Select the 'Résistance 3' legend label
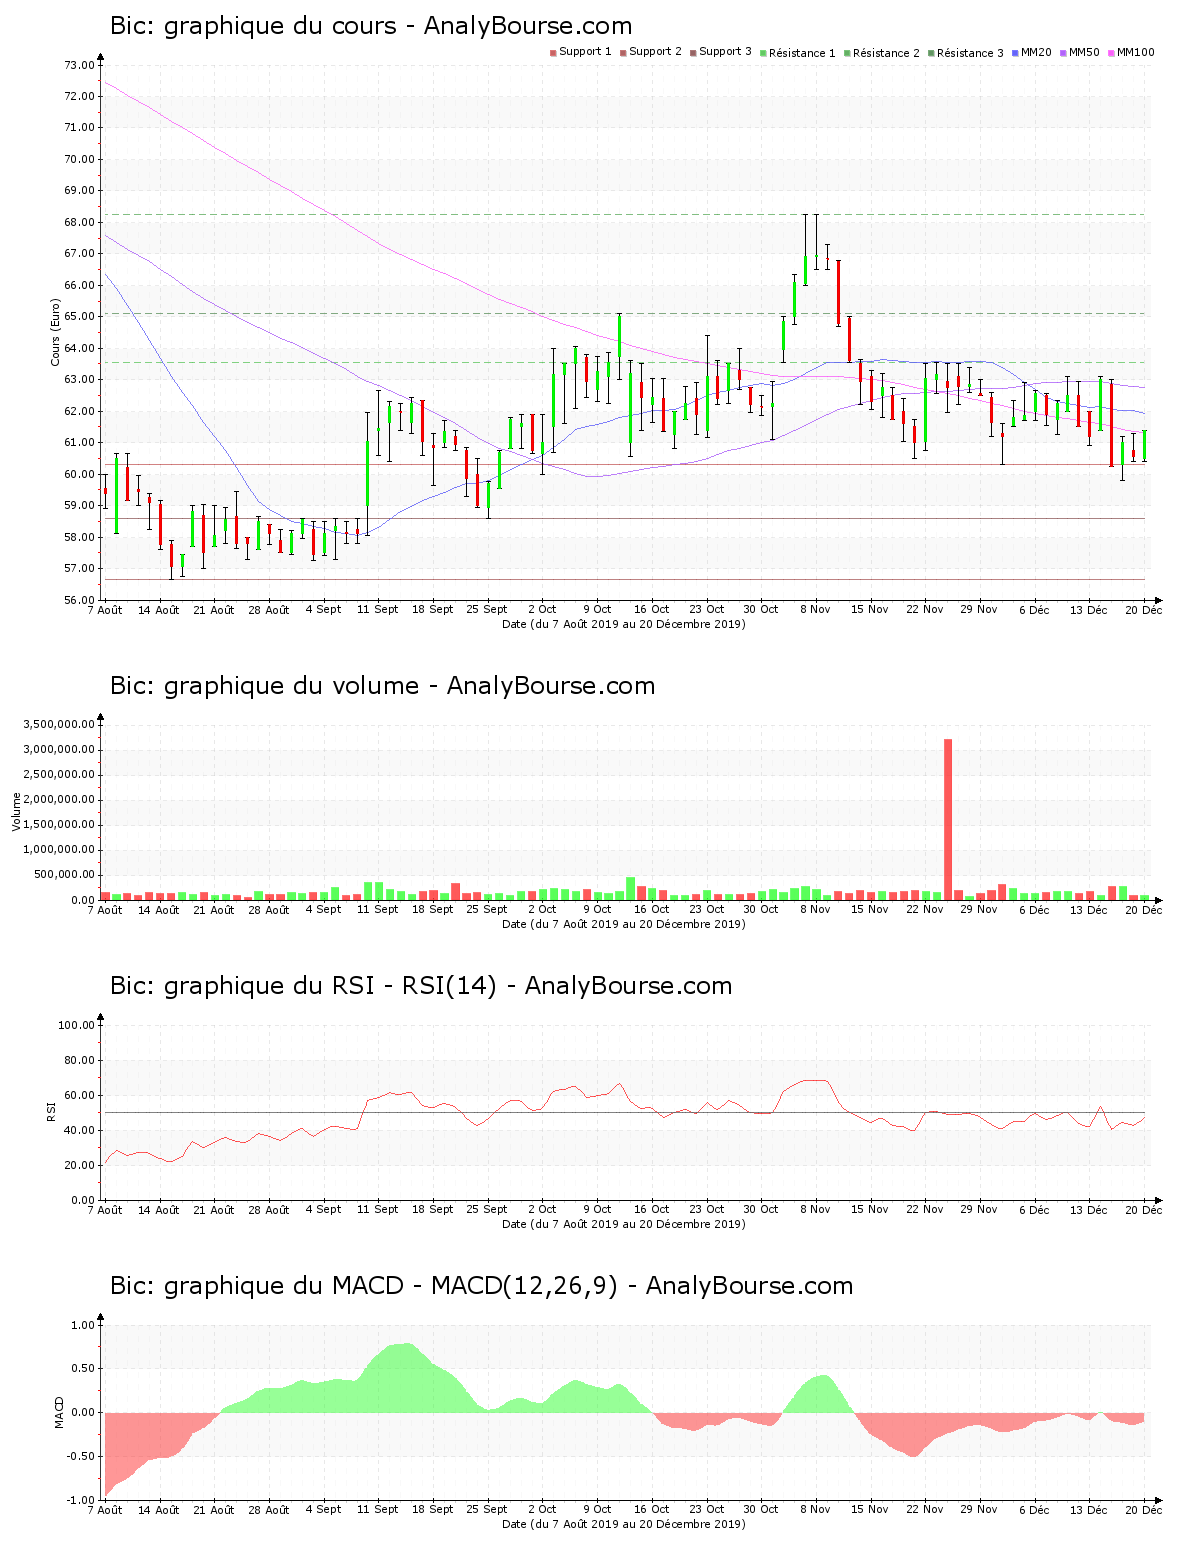 970,53
